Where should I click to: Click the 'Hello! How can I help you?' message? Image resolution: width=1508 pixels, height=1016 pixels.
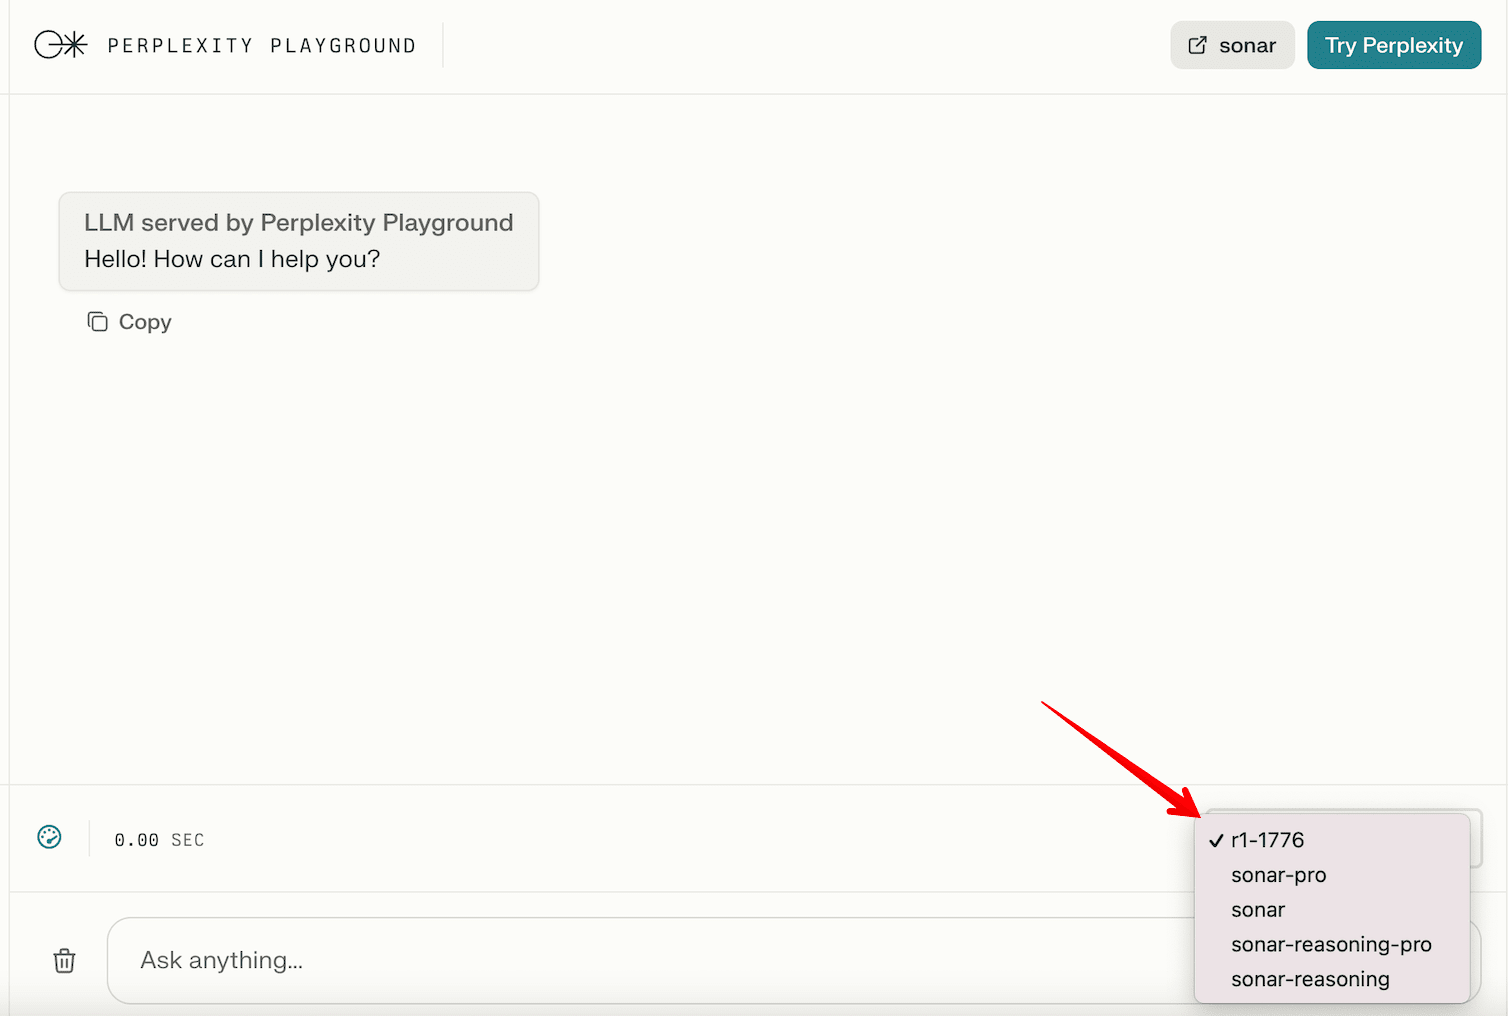(232, 259)
